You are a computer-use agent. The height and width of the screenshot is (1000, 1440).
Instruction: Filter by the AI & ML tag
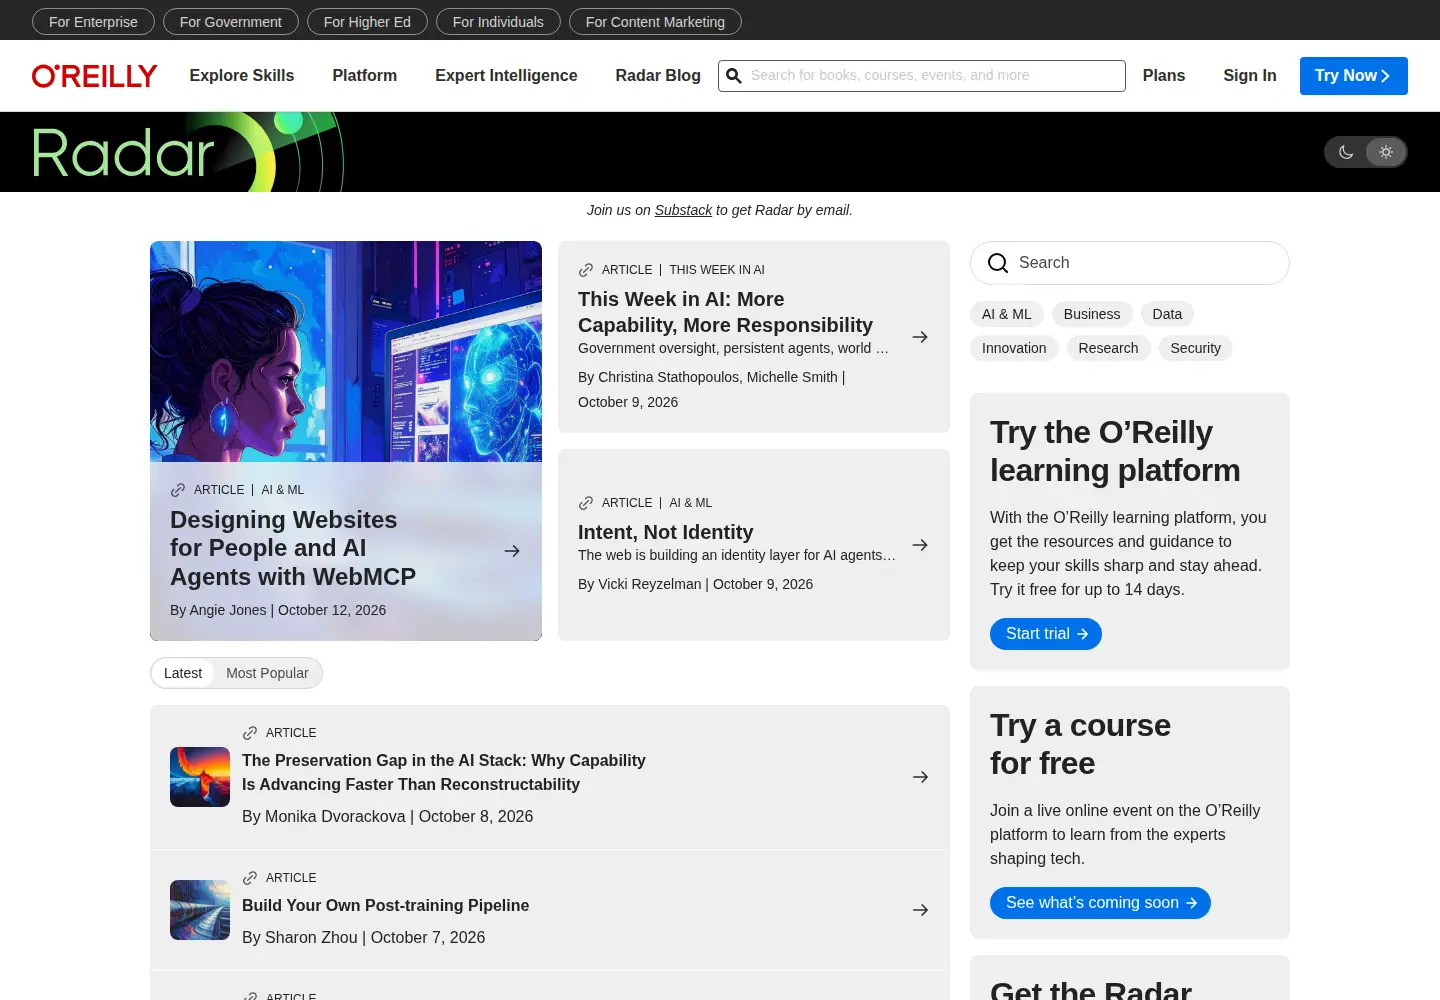pos(1007,314)
